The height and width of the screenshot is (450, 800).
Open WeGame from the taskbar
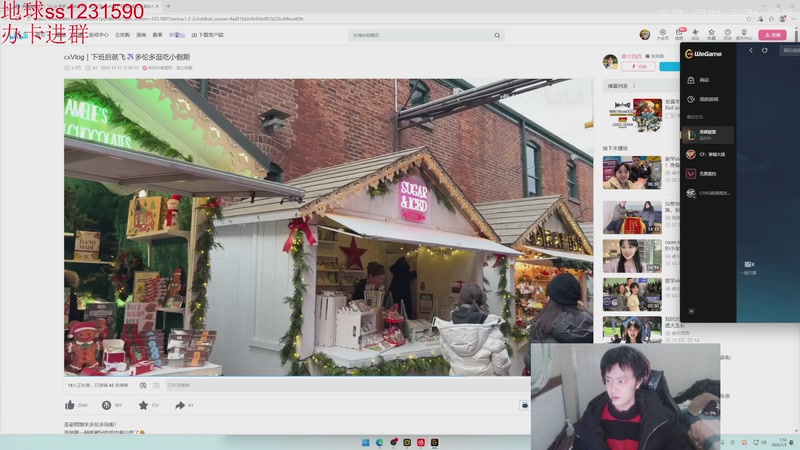435,442
